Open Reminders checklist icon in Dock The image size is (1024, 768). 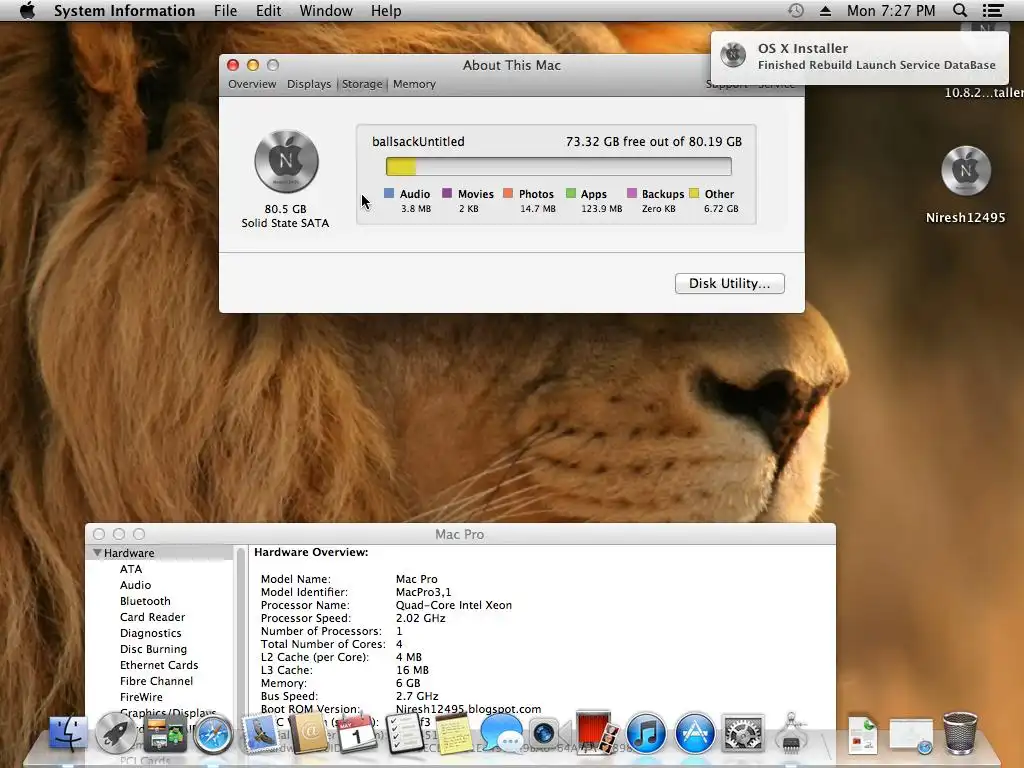[405, 733]
